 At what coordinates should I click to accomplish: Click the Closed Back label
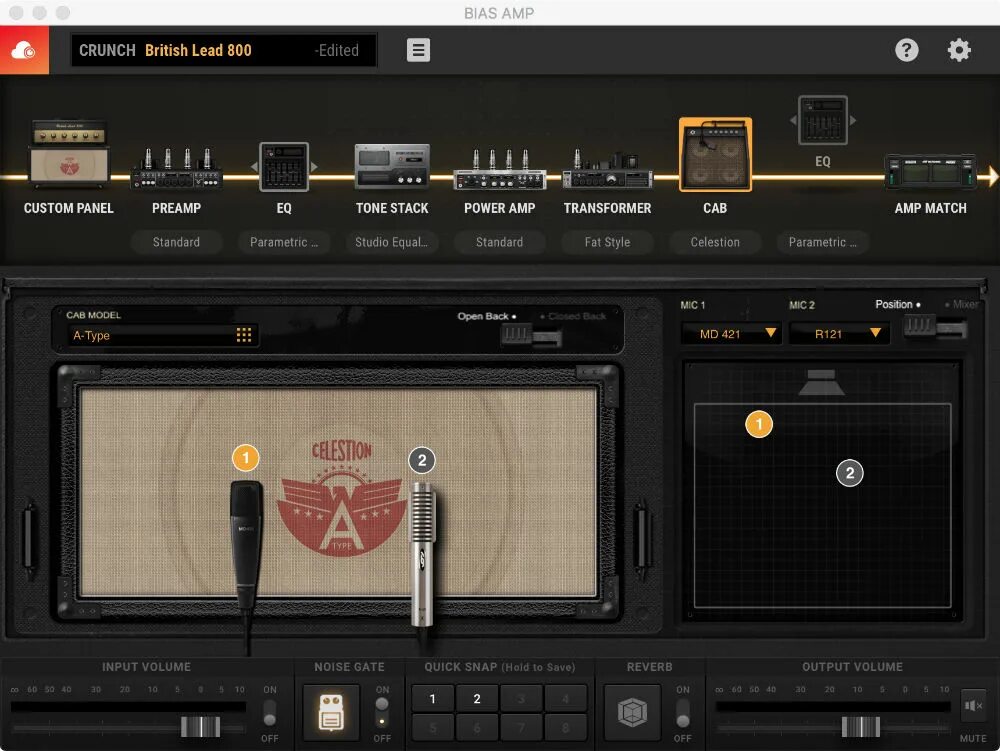[x=577, y=316]
